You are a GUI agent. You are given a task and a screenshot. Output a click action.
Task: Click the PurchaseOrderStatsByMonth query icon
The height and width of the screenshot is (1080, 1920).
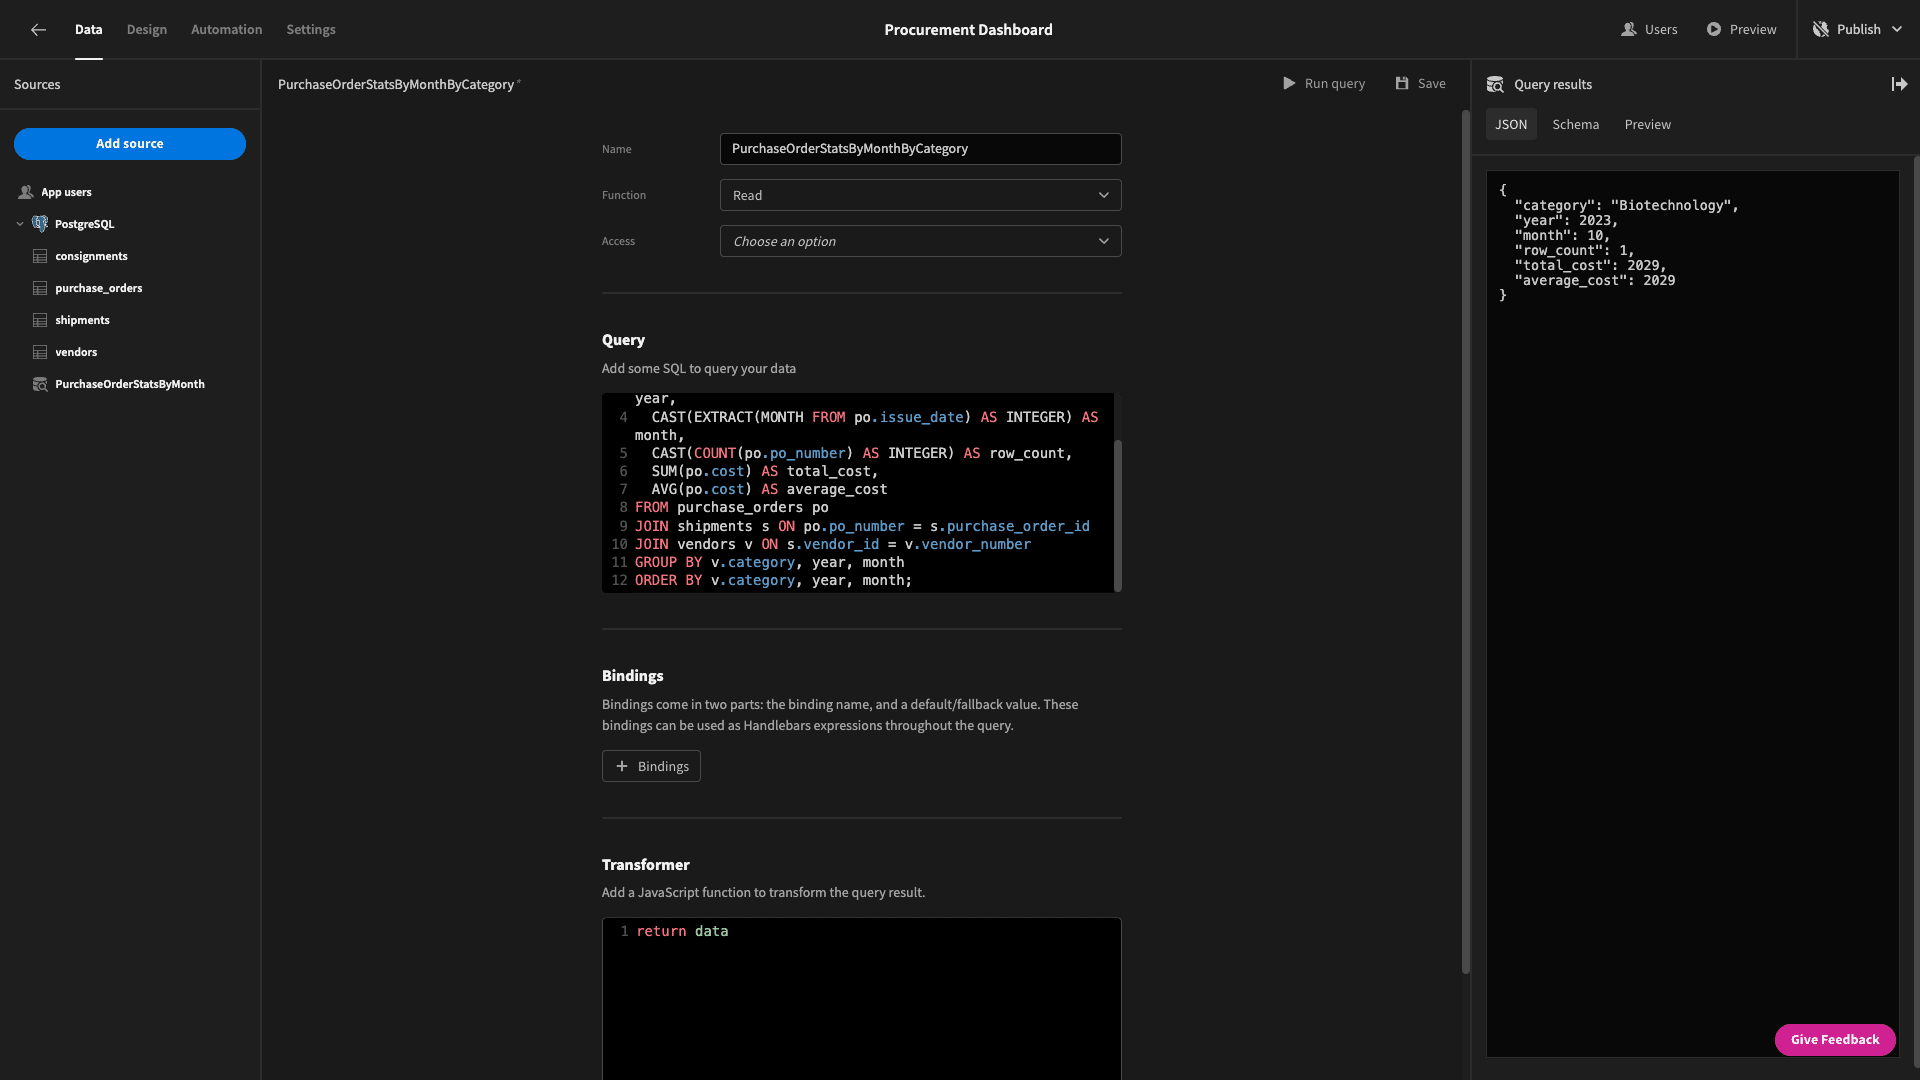[x=40, y=384]
